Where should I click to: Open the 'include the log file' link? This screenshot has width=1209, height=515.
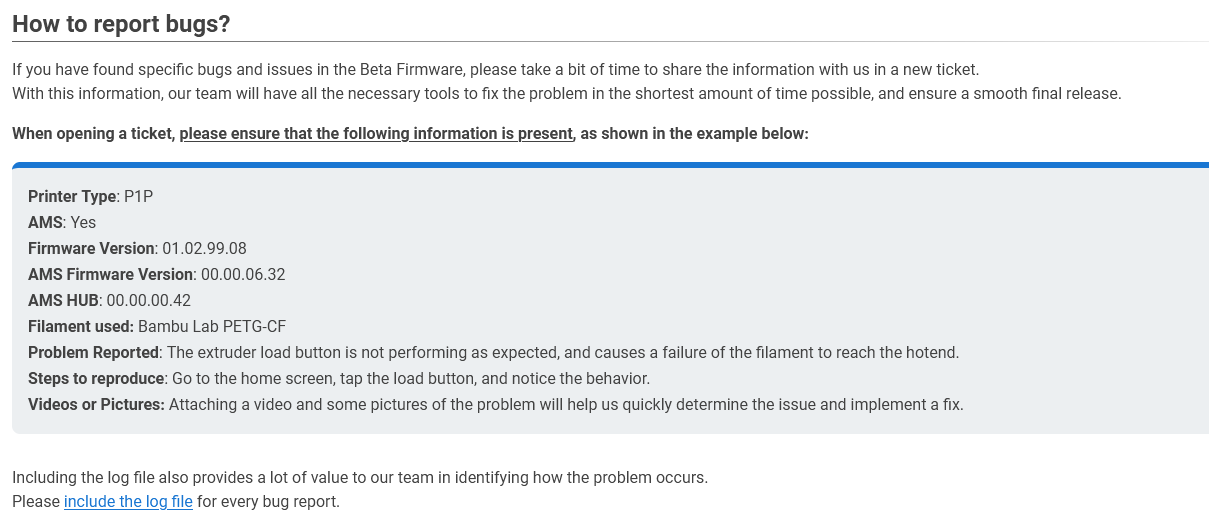[x=128, y=501]
